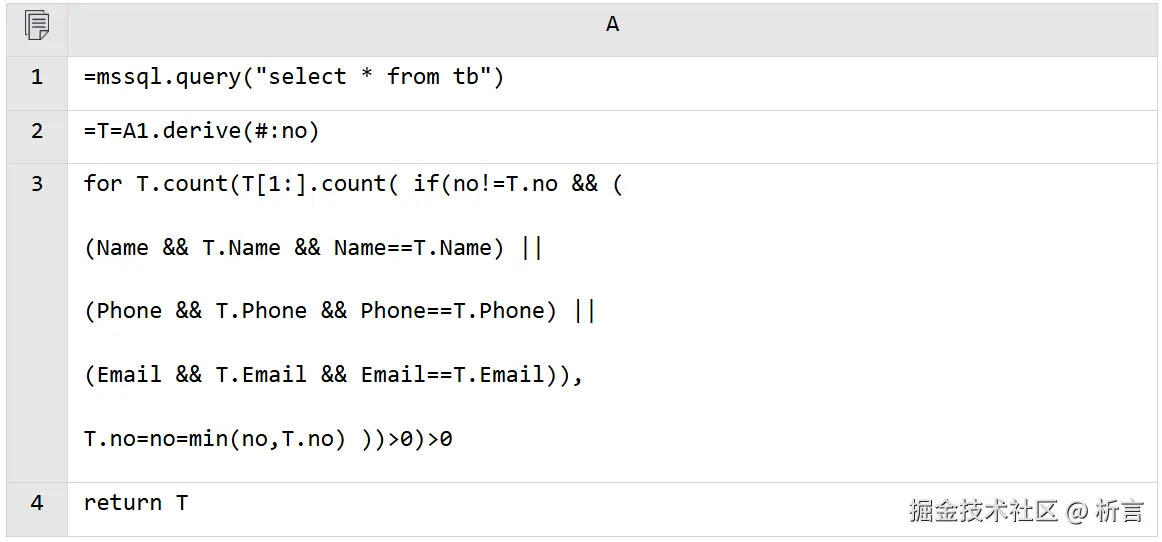This screenshot has width=1162, height=542.
Task: Click the "select * from tb" string text
Action: coord(374,76)
